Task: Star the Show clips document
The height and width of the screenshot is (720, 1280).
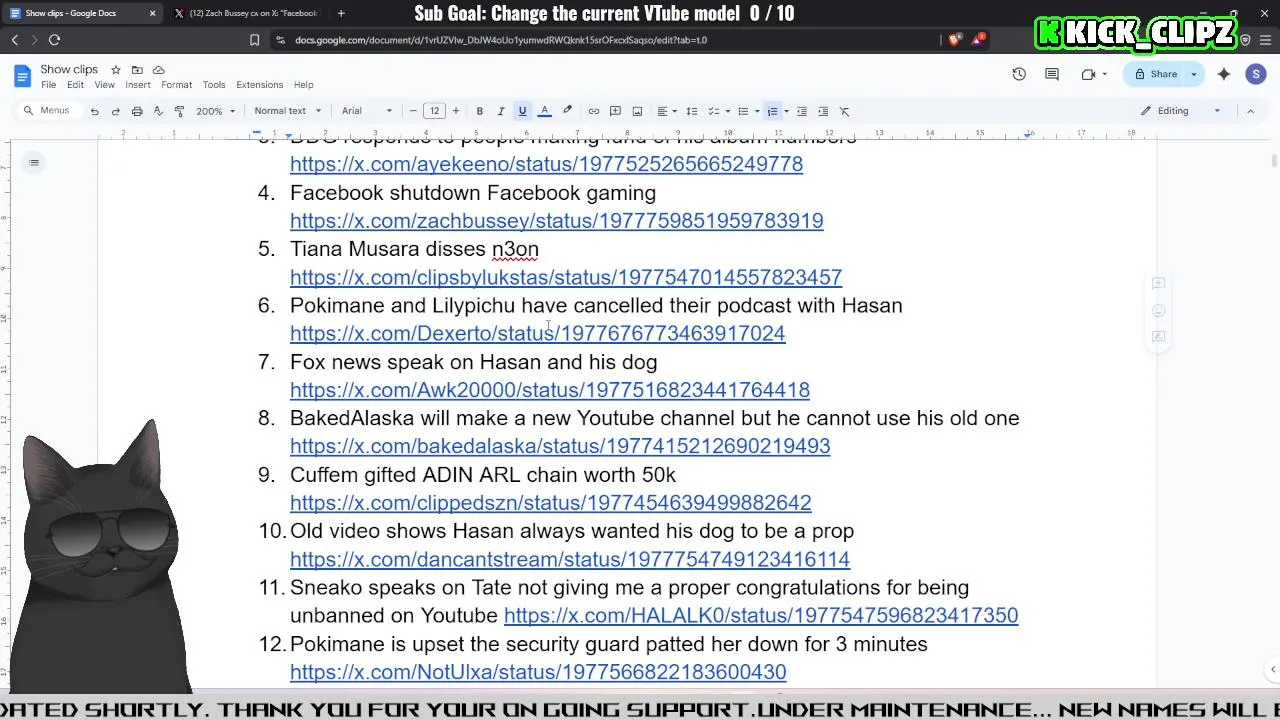Action: pos(116,70)
